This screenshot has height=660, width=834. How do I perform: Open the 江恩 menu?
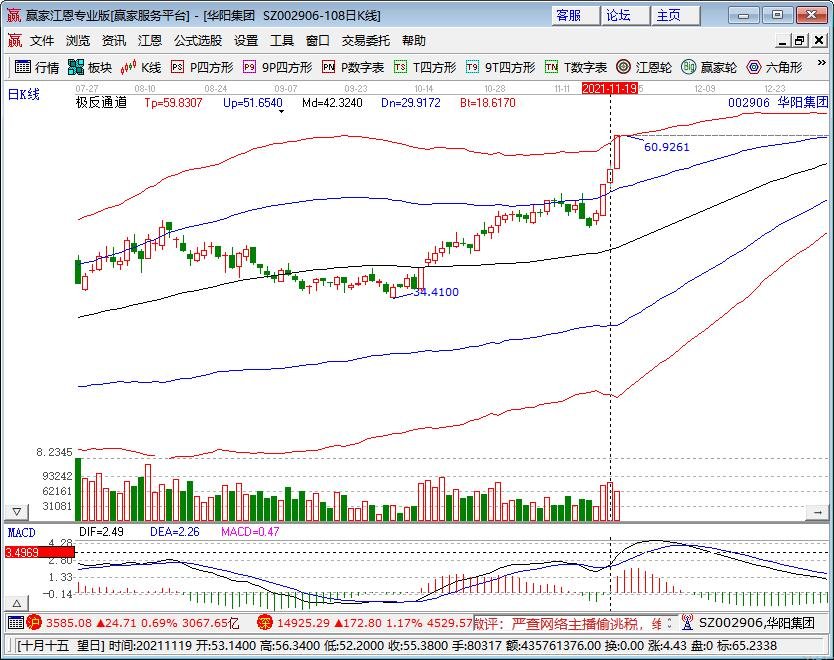149,40
